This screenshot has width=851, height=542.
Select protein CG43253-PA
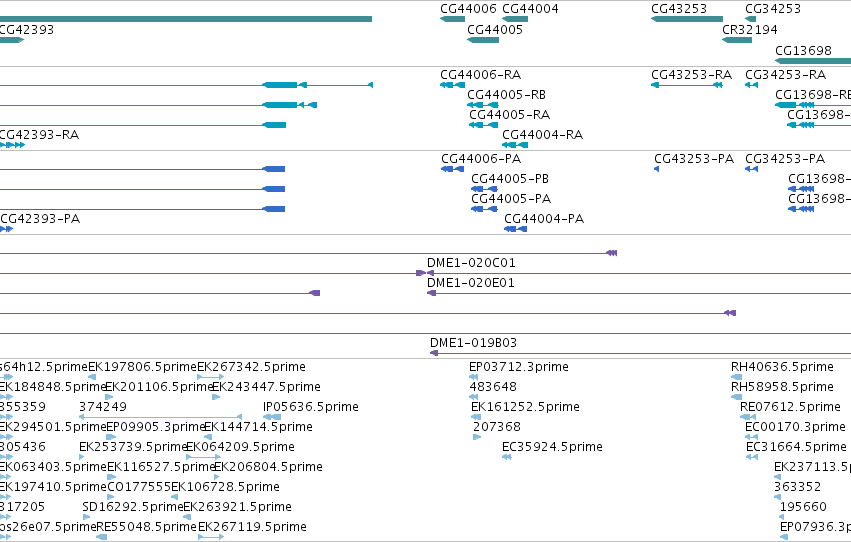click(x=657, y=169)
